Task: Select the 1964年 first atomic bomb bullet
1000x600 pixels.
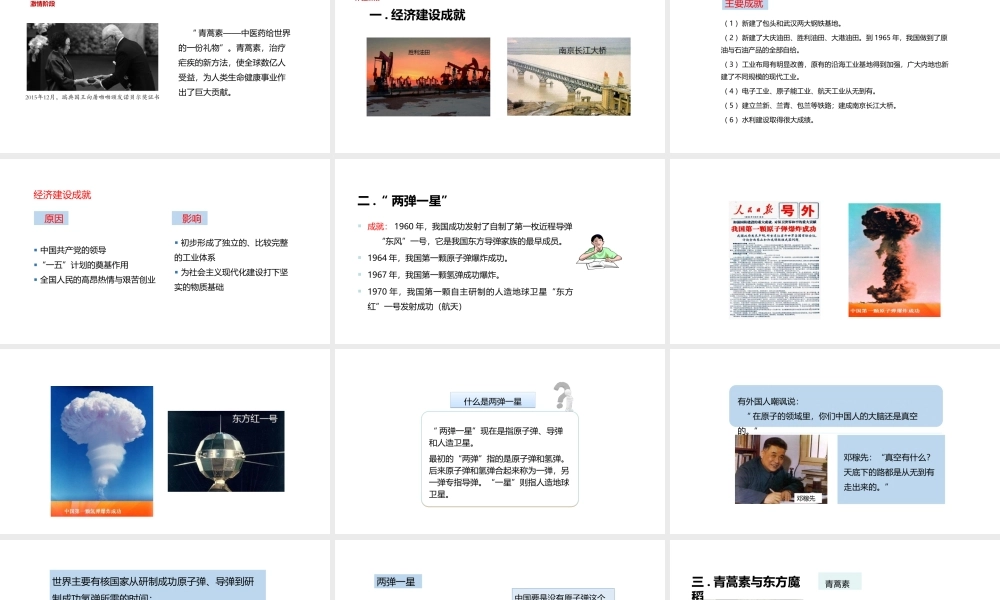Action: [x=433, y=258]
